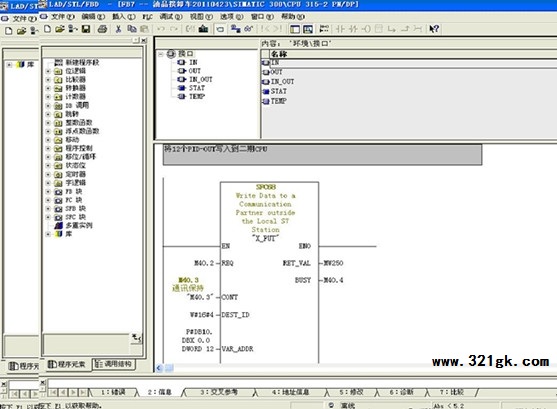Insert empty box icon

(379, 29)
